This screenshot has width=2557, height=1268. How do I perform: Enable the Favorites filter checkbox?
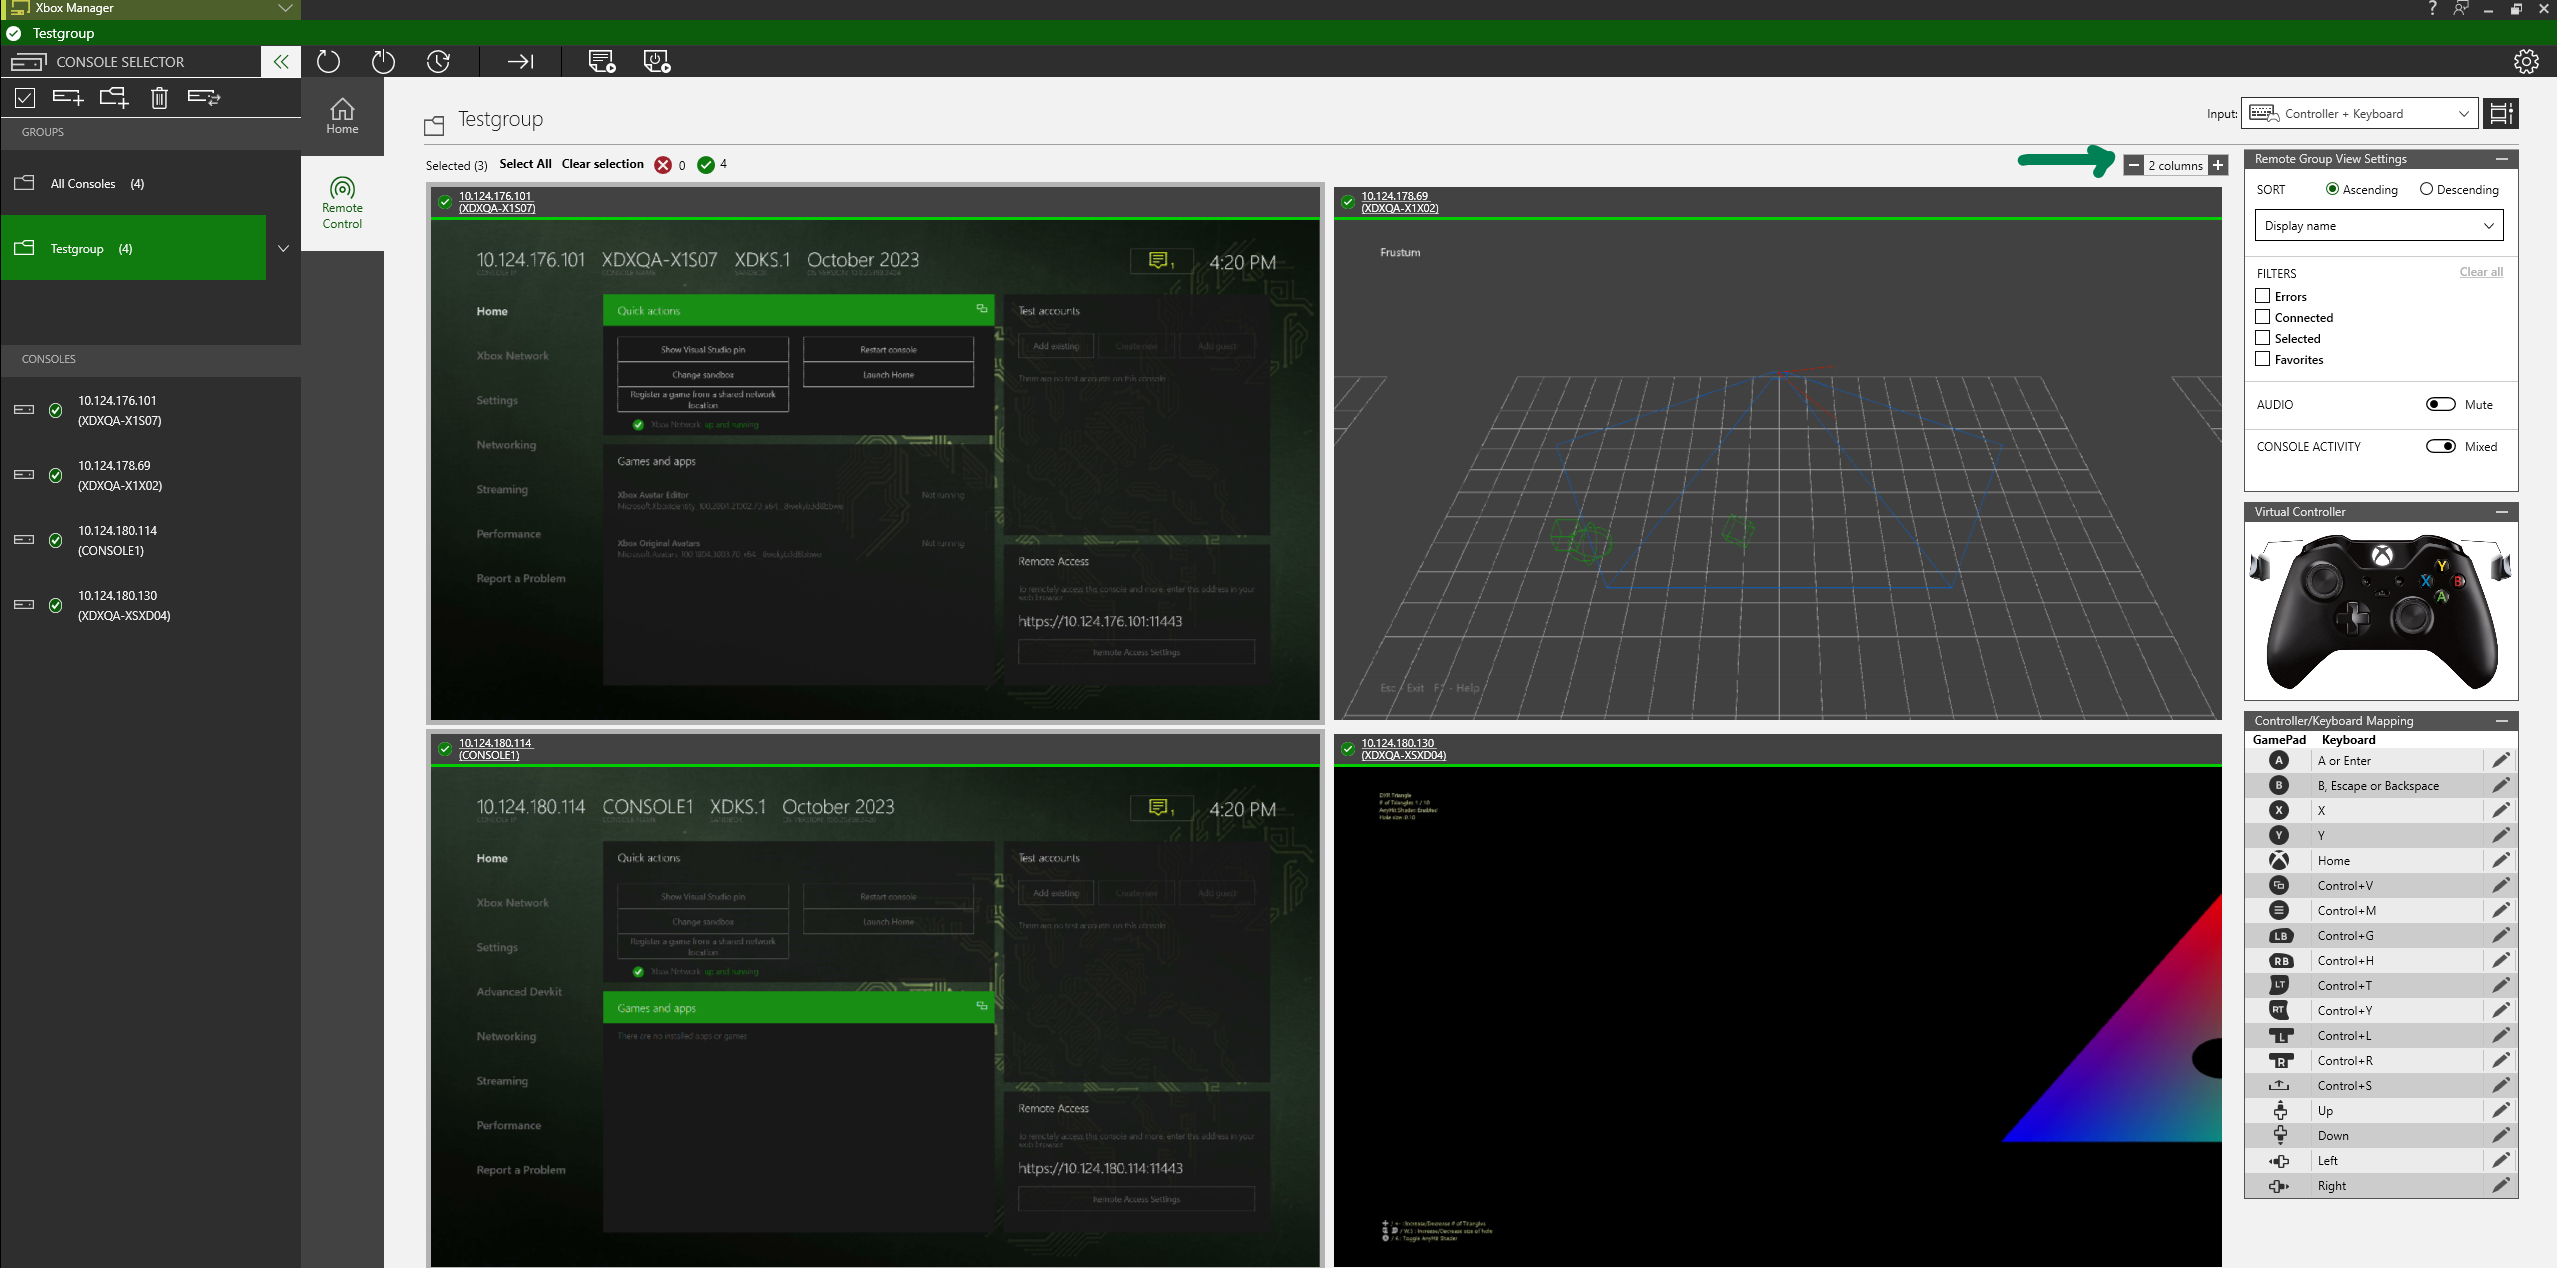click(2262, 359)
